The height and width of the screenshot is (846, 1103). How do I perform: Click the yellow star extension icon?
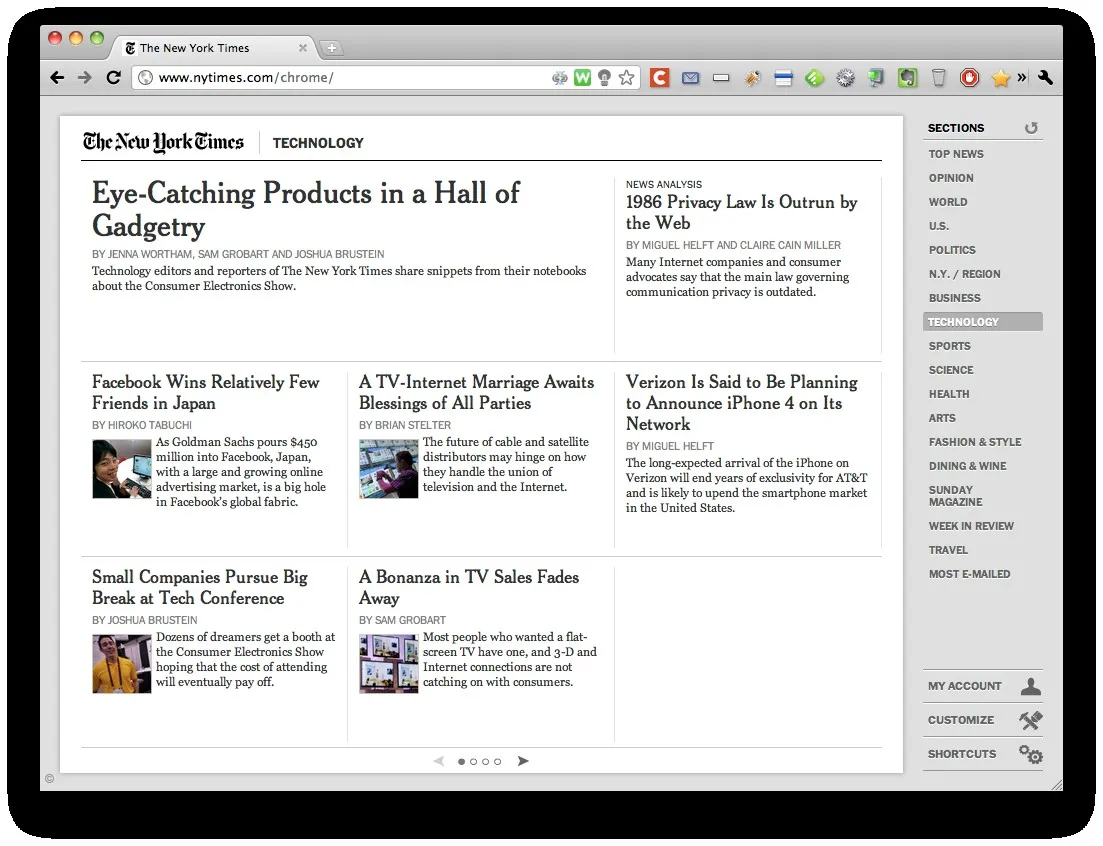pos(1000,78)
